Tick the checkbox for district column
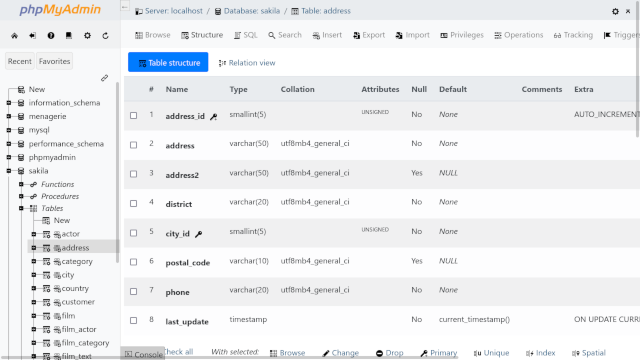640x360 pixels. click(133, 203)
